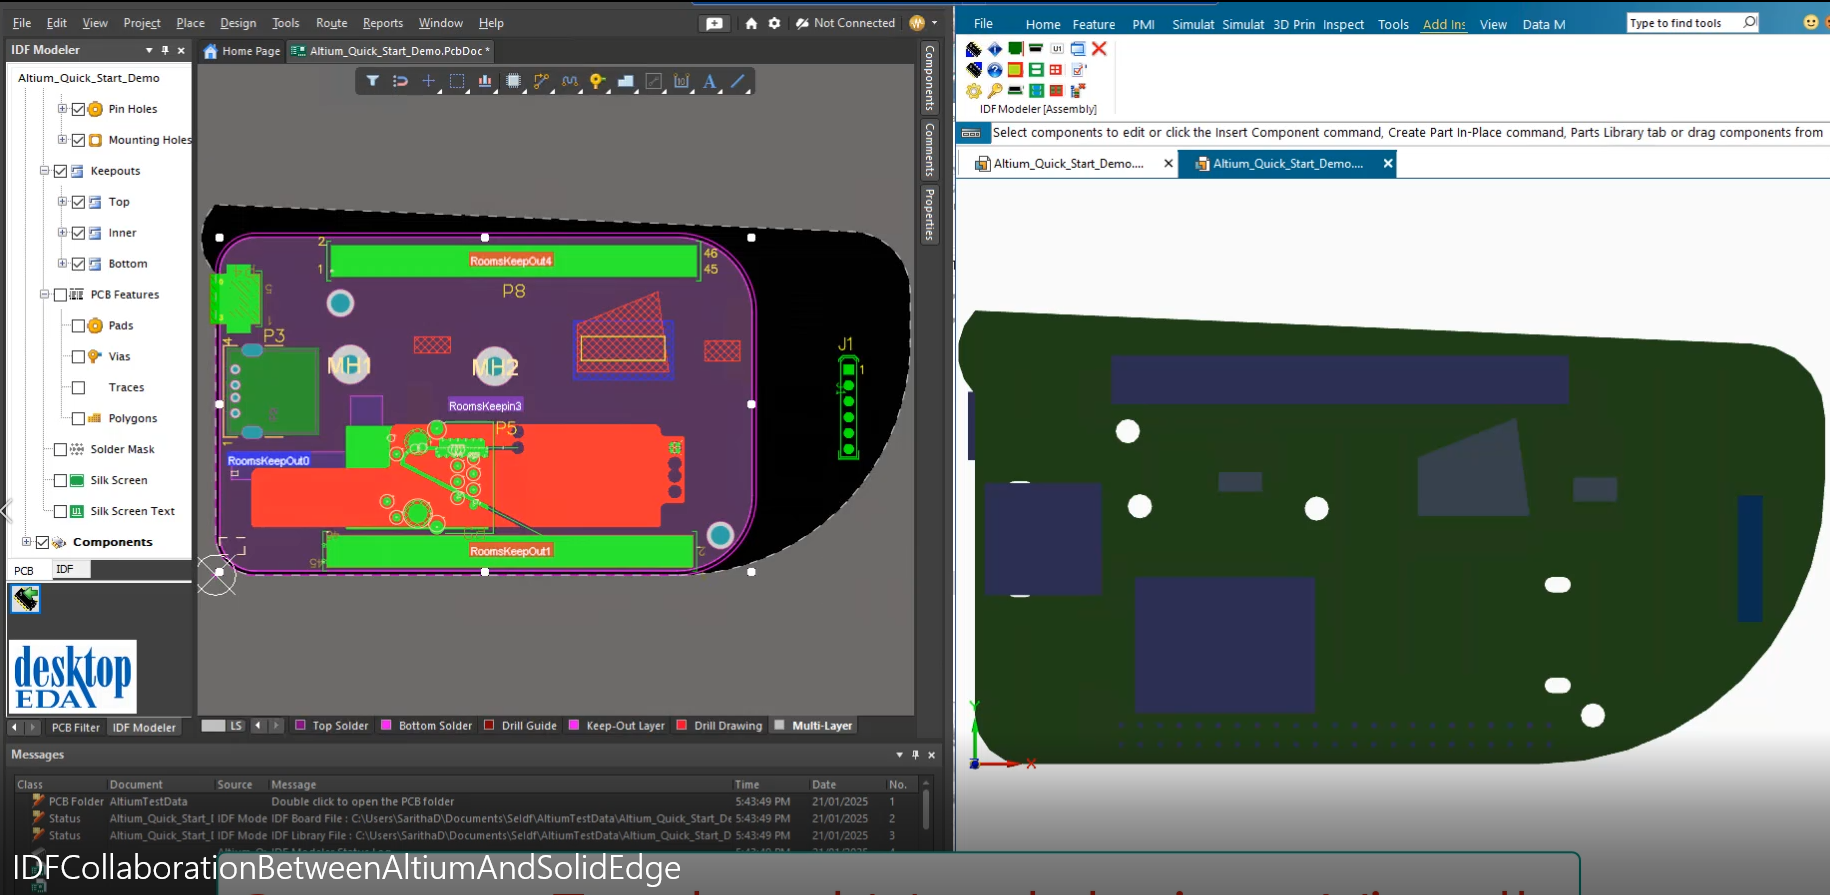
Task: Check the Silk Screen checkbox
Action: 60,481
